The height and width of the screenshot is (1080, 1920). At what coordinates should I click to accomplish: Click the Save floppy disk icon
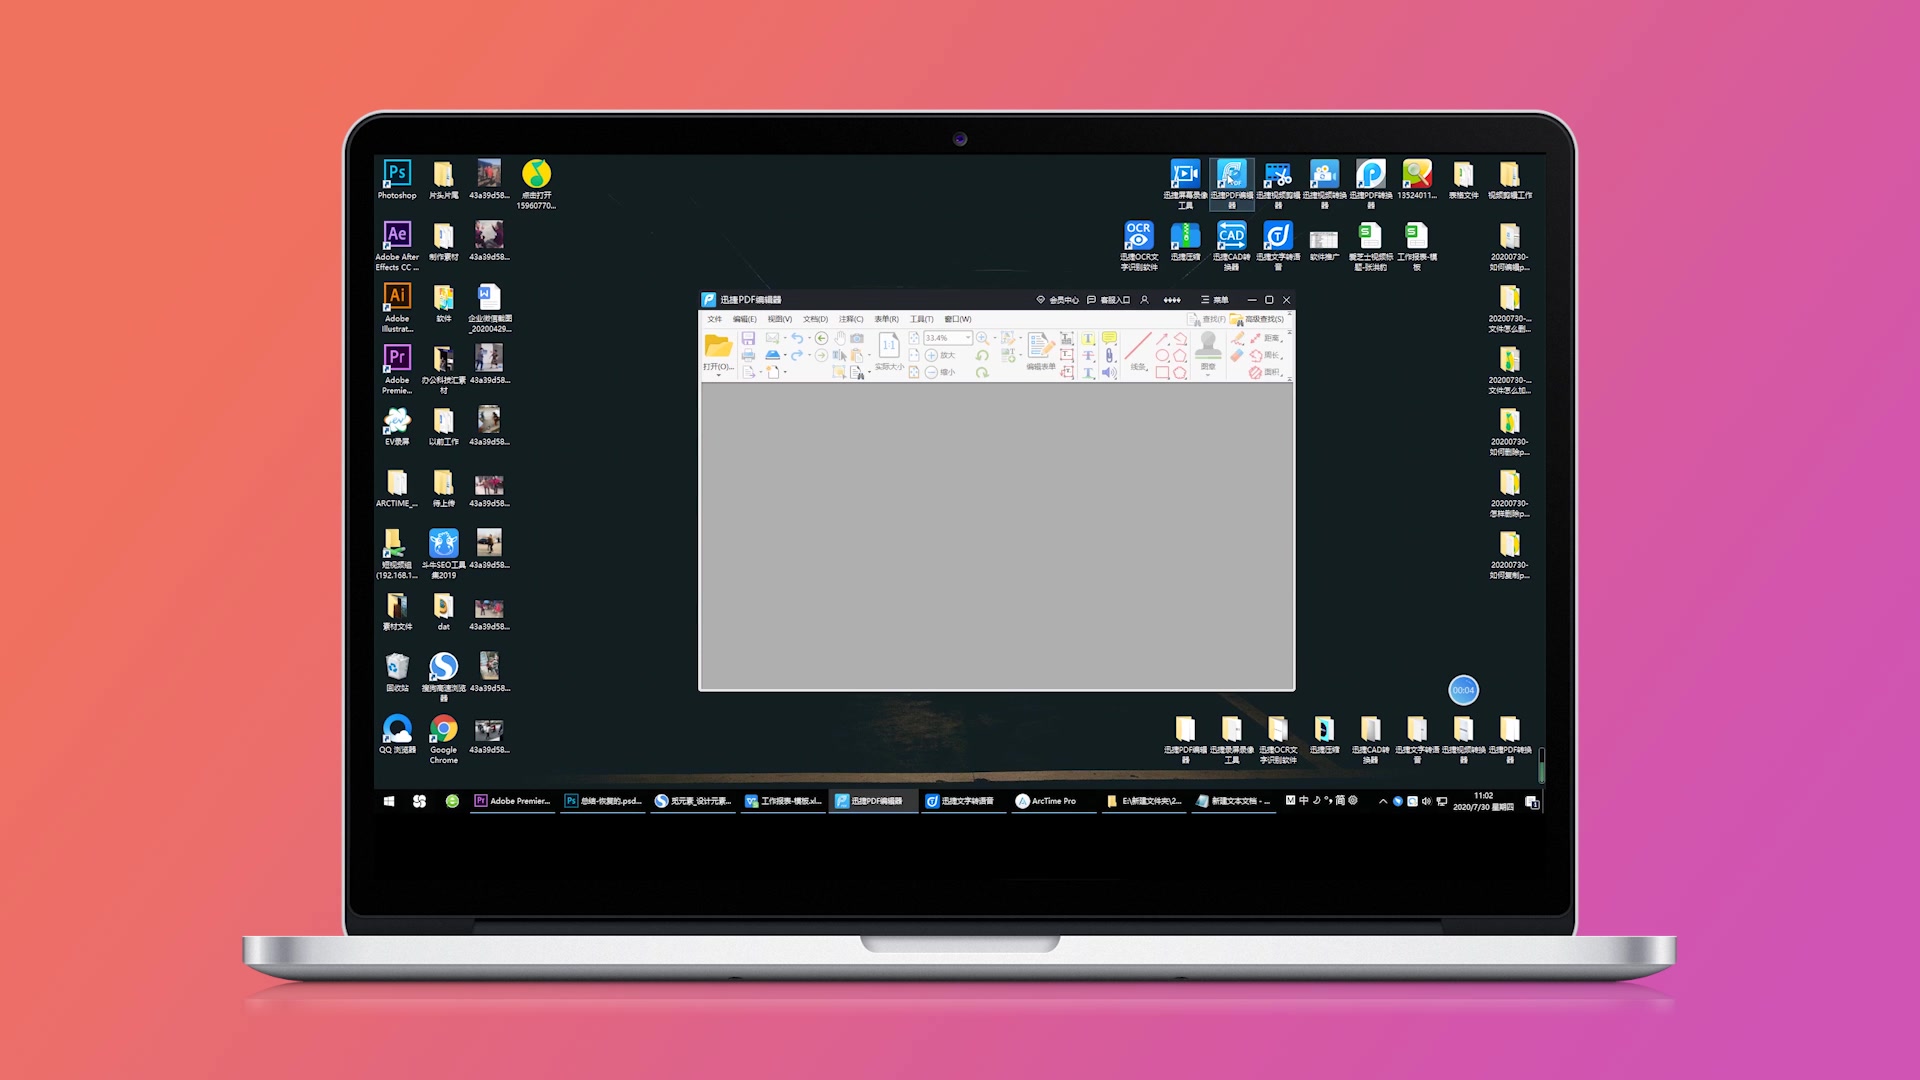click(x=748, y=339)
